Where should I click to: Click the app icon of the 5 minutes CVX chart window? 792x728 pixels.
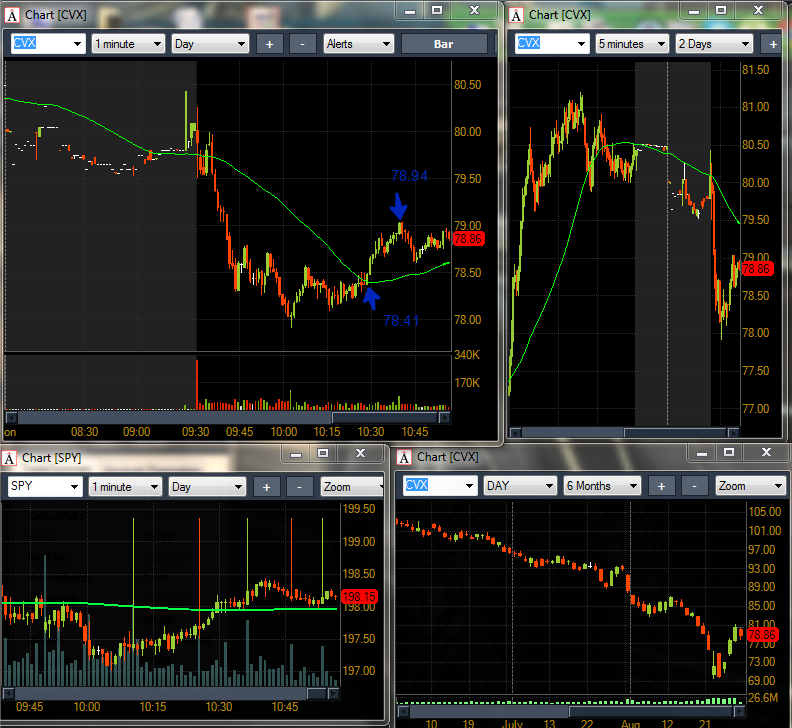pyautogui.click(x=516, y=16)
